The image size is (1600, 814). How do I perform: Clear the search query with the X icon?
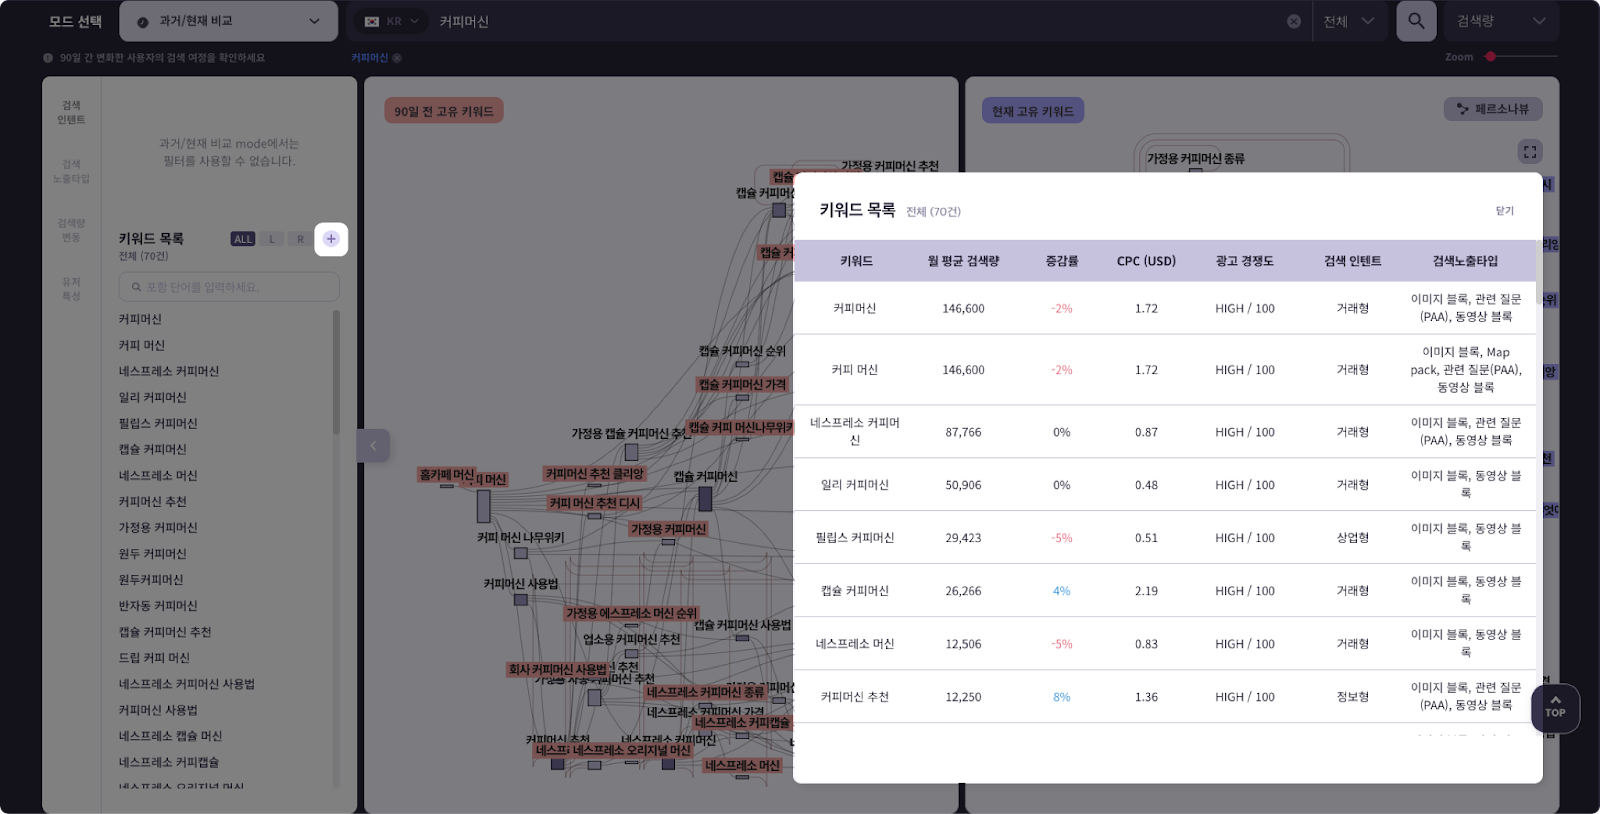click(x=1294, y=21)
